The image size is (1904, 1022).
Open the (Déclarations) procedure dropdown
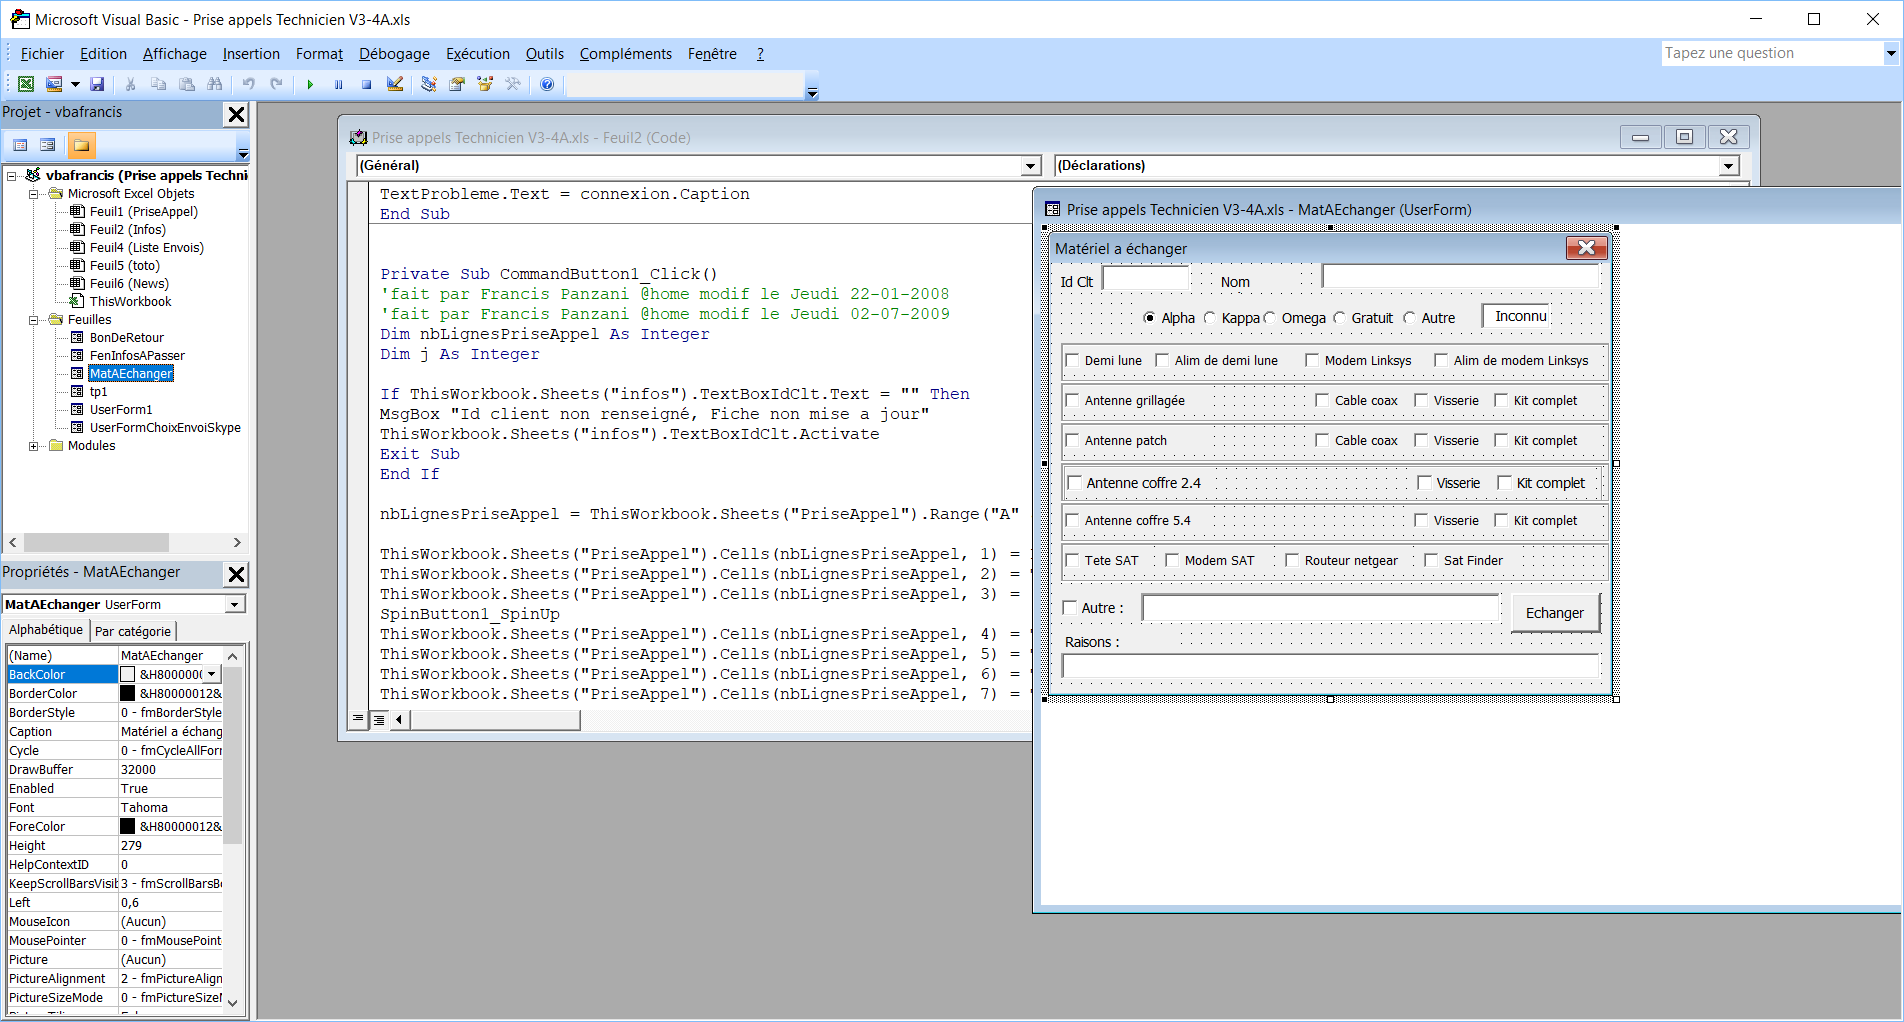pos(1729,166)
